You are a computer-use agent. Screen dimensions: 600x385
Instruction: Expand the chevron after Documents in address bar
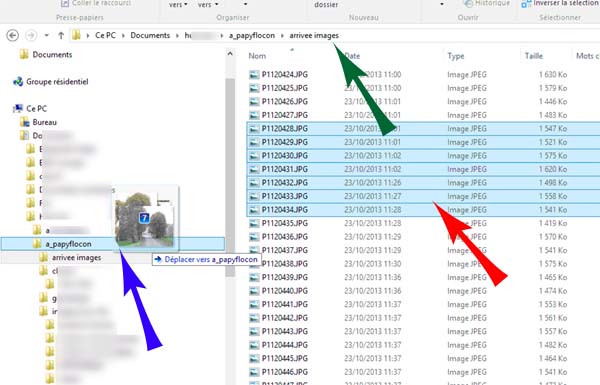pyautogui.click(x=177, y=36)
